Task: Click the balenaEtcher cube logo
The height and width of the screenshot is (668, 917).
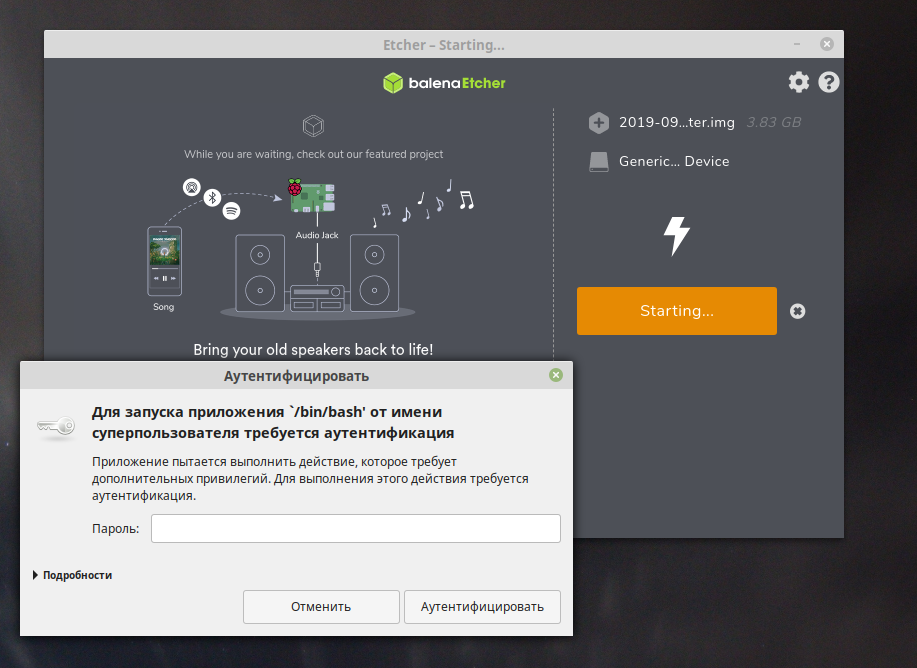Action: (x=393, y=83)
